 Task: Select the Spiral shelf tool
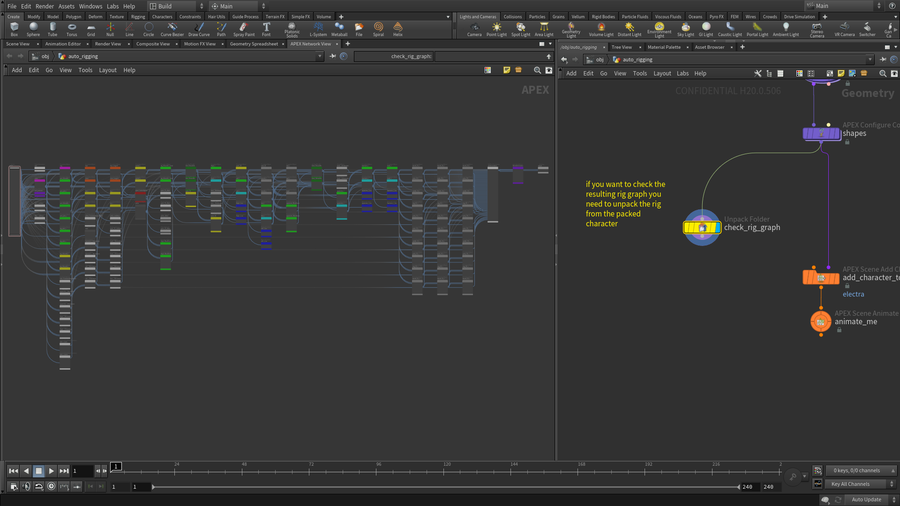[378, 29]
